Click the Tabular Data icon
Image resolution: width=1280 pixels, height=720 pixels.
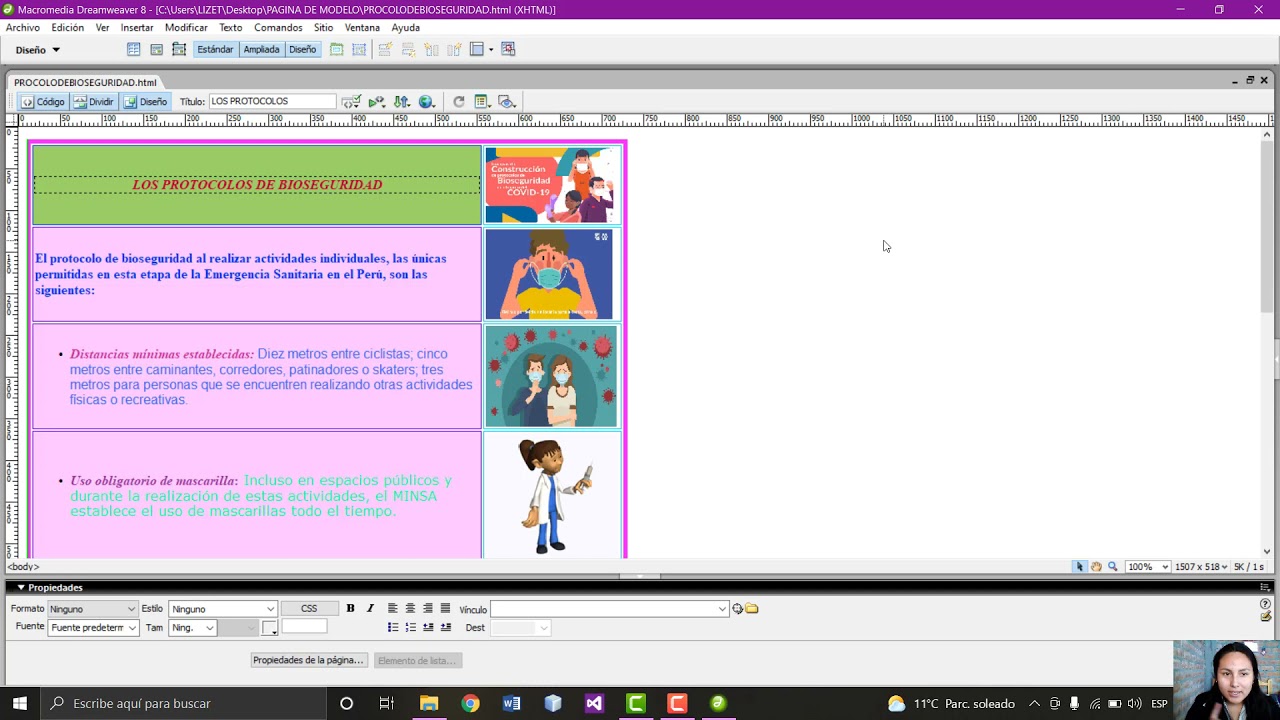tap(508, 49)
